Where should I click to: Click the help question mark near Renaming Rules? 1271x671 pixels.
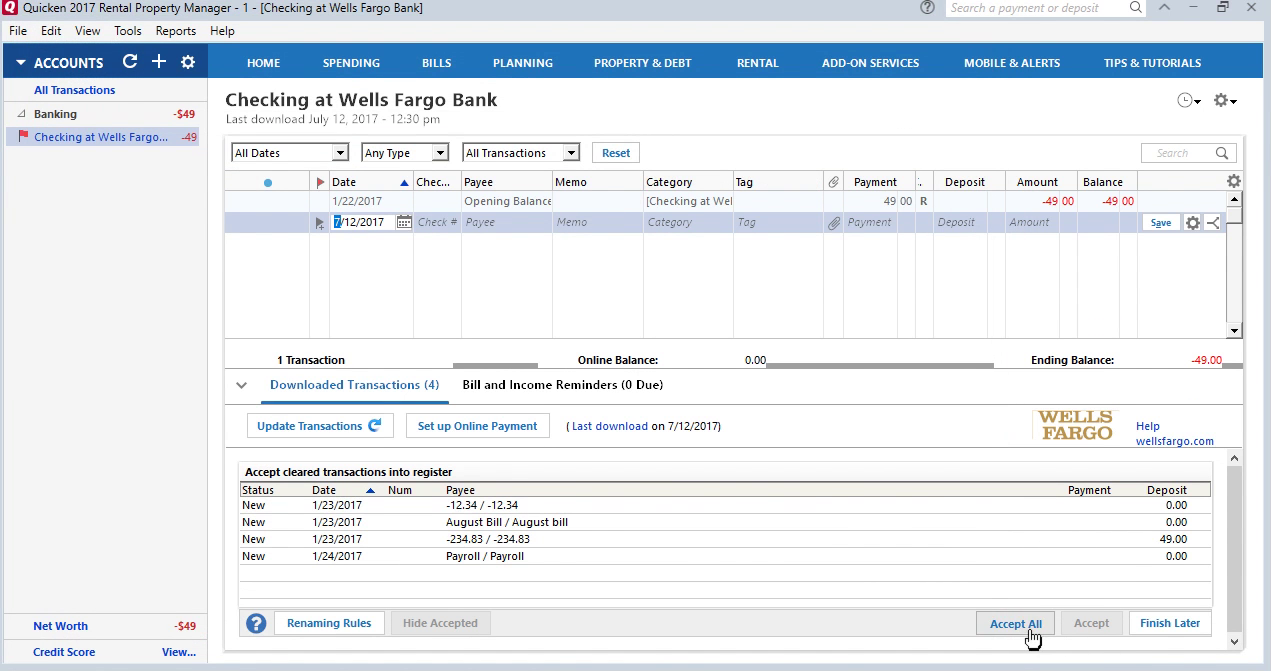point(256,623)
